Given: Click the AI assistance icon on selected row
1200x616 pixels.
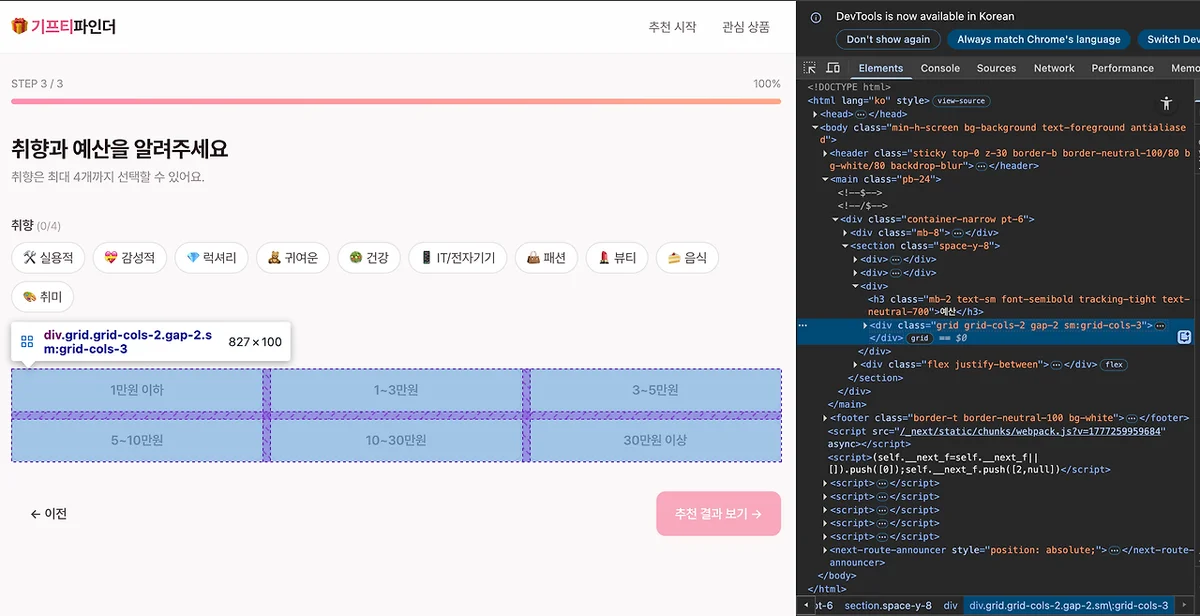Looking at the screenshot, I should (1184, 337).
